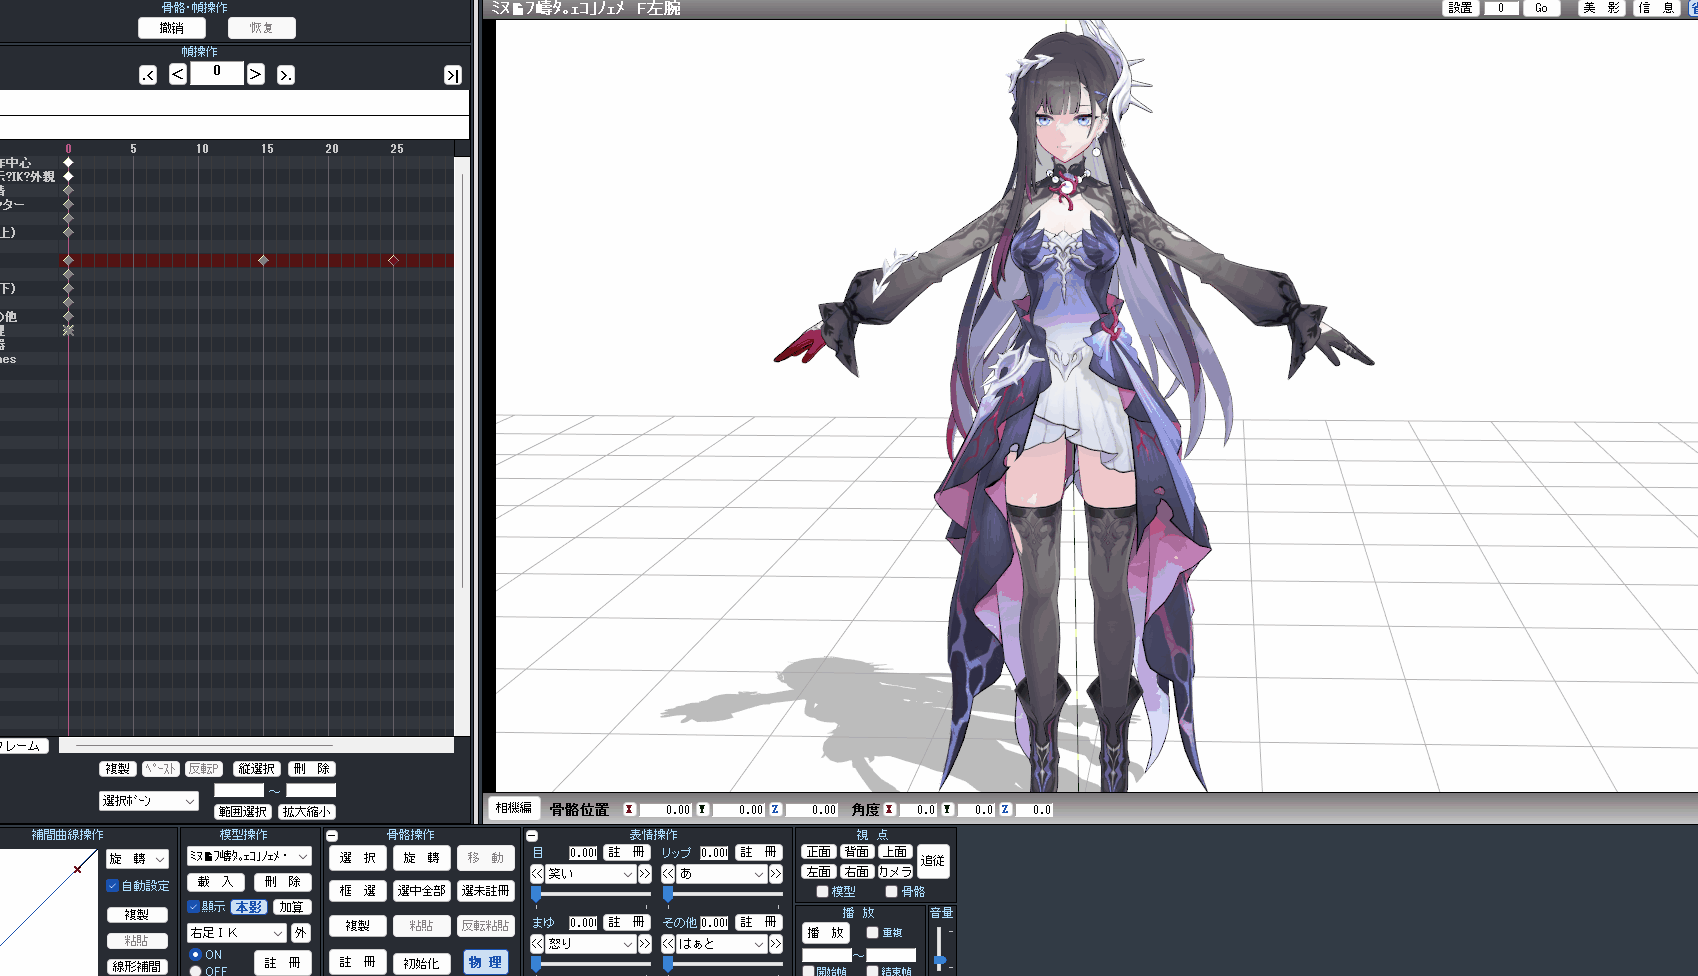Screen dimensions: 1698x976
Task: Click the Y icon beside 骨骼位置
Action: click(x=702, y=810)
